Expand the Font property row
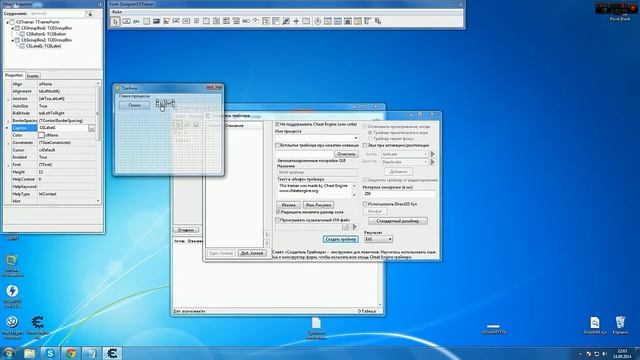 pos(8,165)
